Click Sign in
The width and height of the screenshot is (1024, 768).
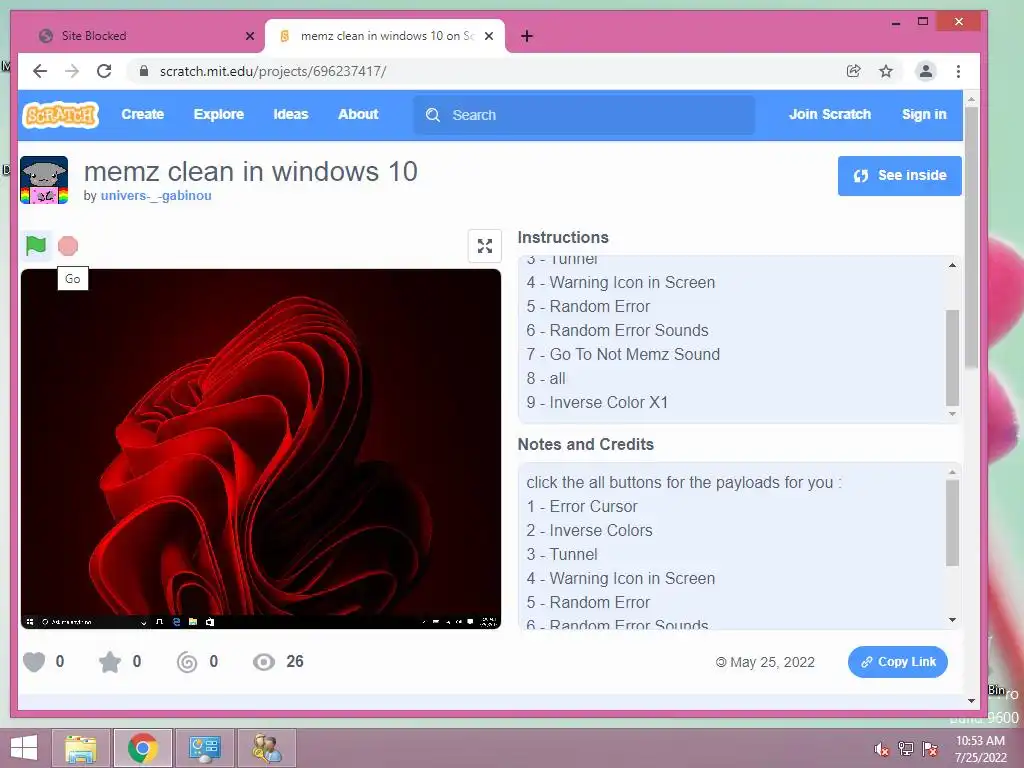coord(923,114)
